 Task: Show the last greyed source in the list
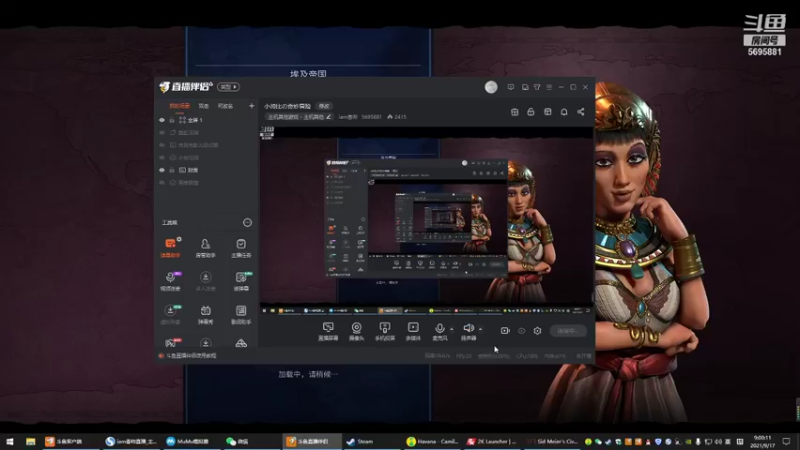tap(162, 182)
